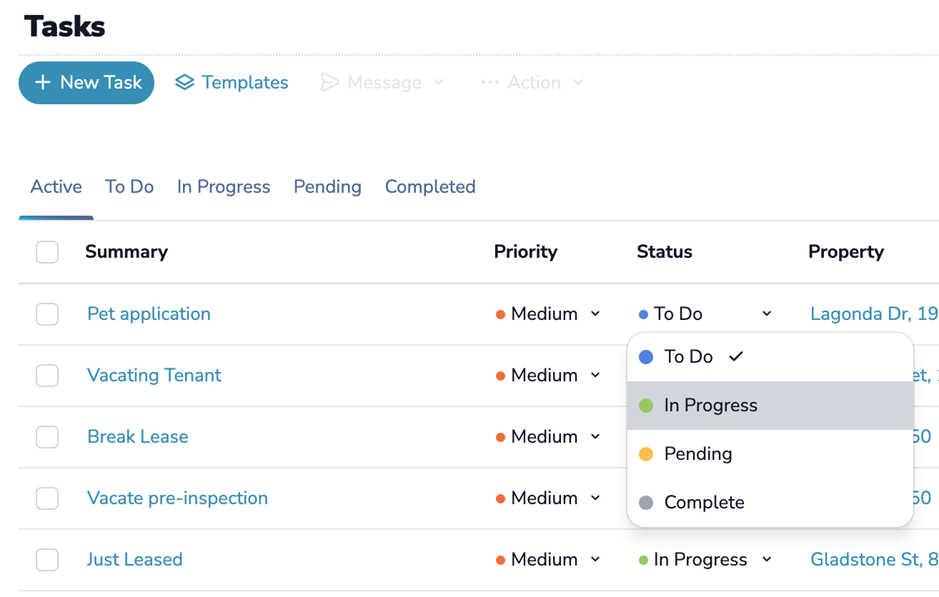Select the Pending tab
The image size is (939, 597).
[327, 186]
